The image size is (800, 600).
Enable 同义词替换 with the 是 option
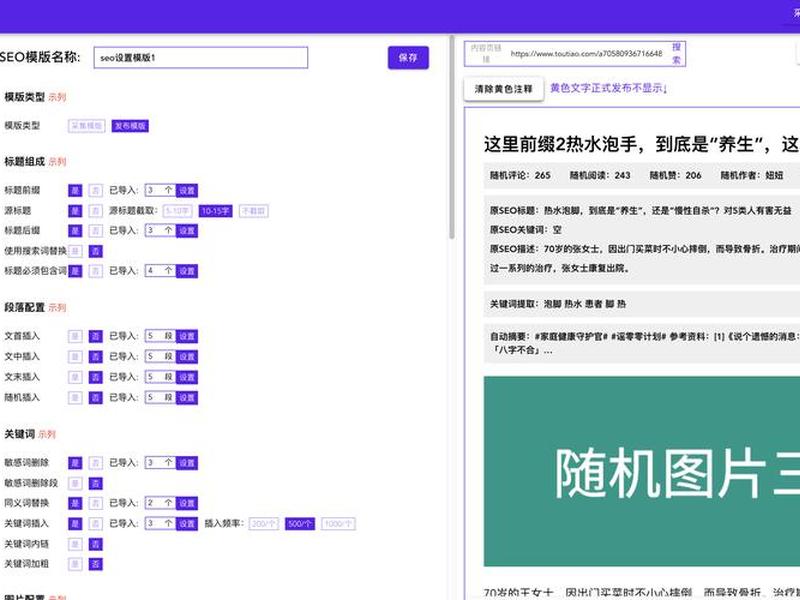(x=75, y=503)
